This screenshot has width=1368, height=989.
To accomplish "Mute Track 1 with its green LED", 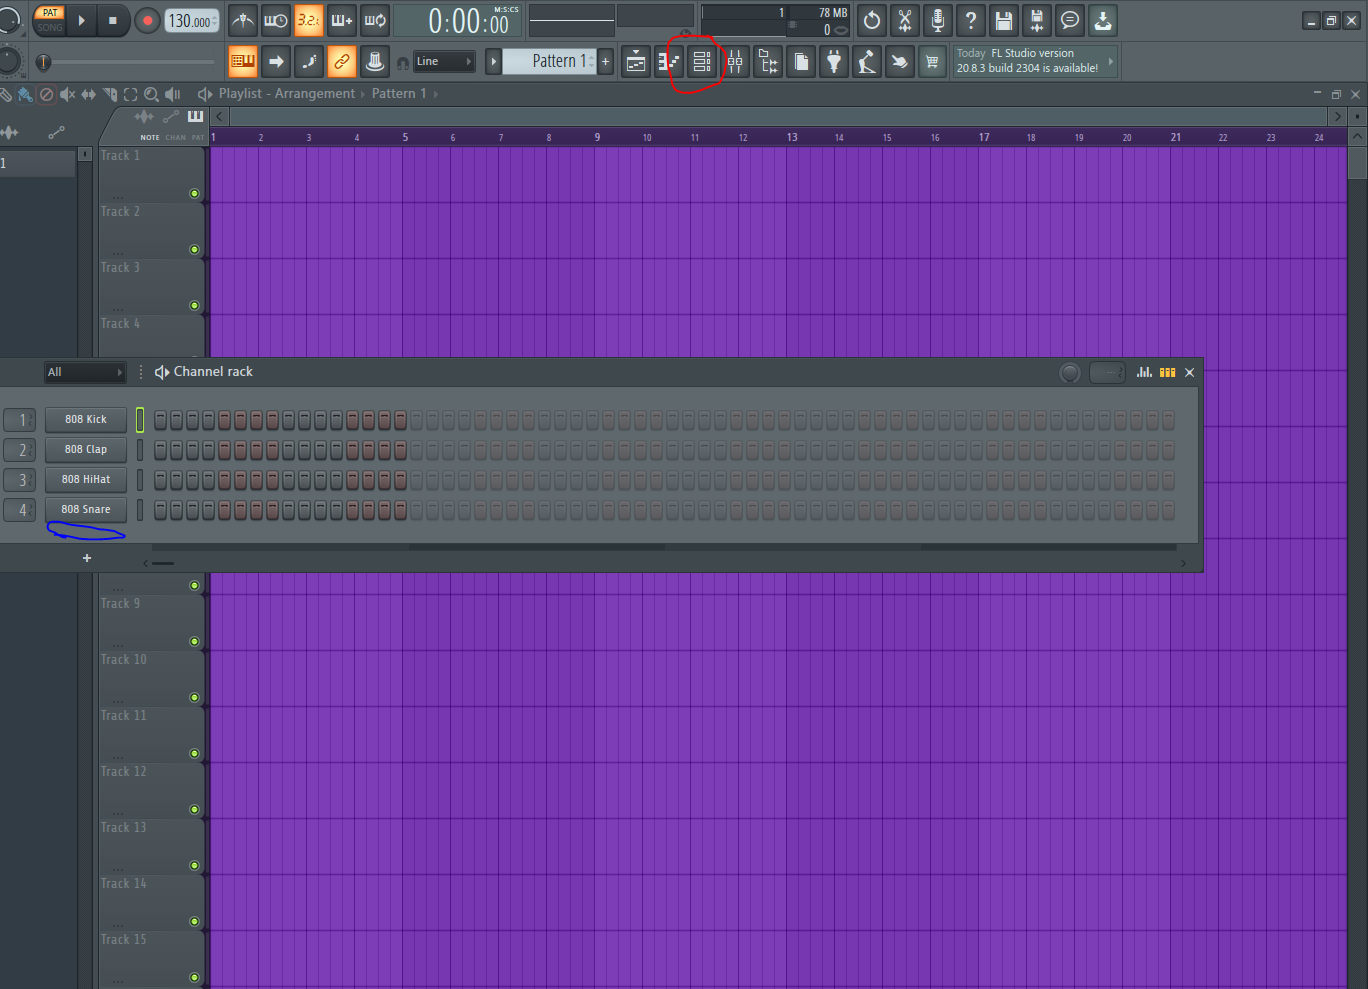I will (194, 194).
